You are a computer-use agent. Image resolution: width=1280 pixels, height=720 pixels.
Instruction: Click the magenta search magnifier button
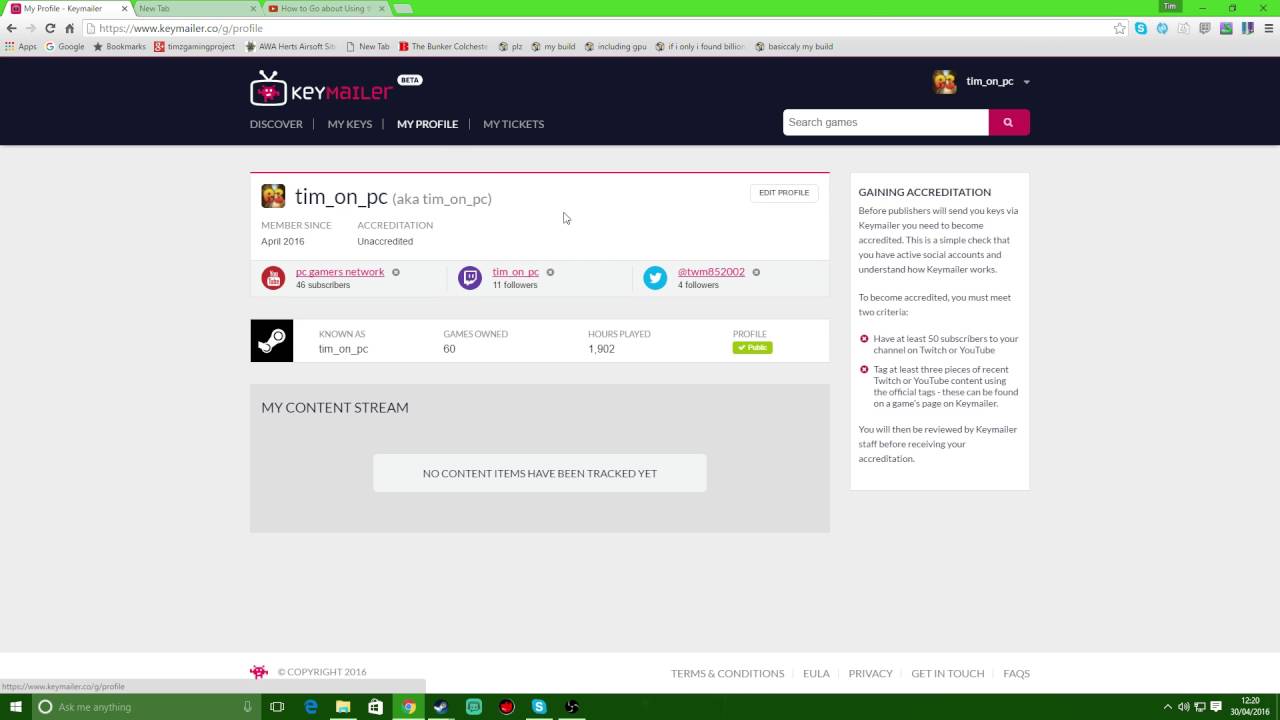pos(1008,122)
